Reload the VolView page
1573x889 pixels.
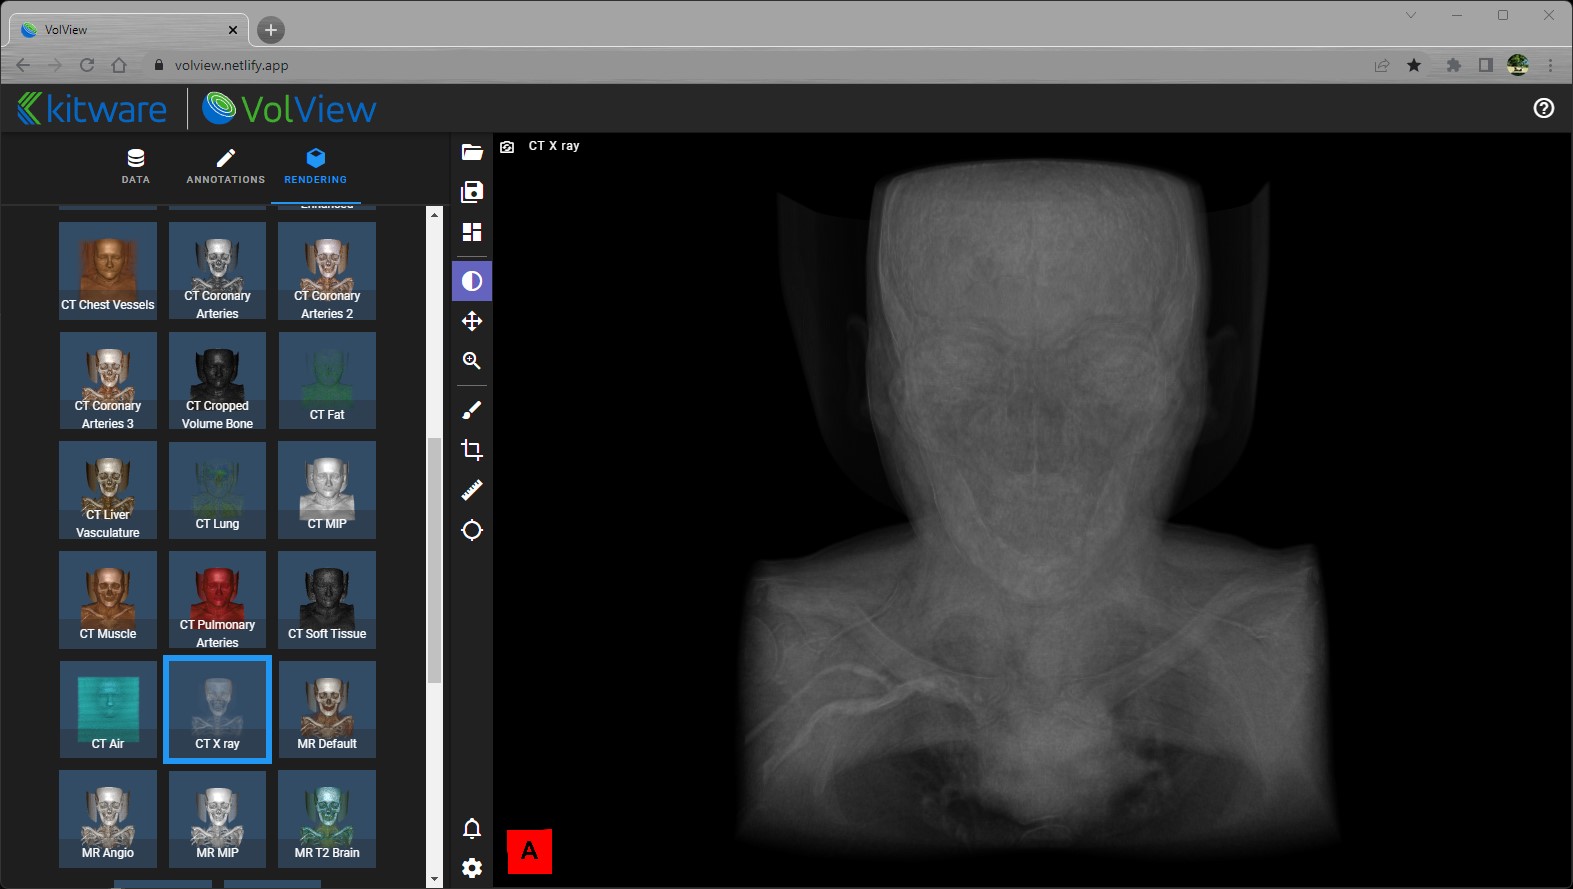[x=87, y=65]
